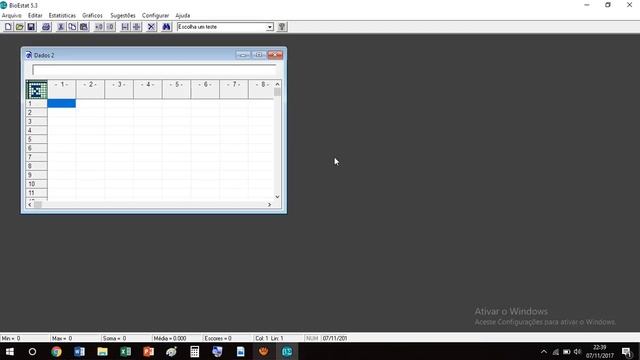This screenshot has height=360, width=640.
Task: Open the notification center icon
Action: coord(627,352)
